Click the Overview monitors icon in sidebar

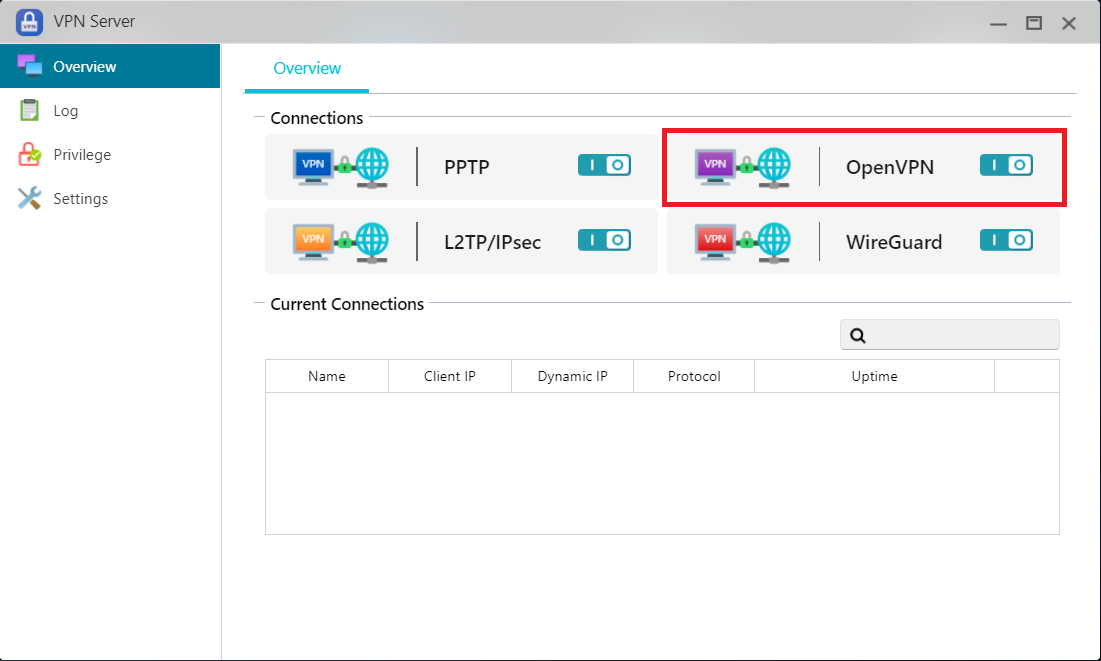29,65
